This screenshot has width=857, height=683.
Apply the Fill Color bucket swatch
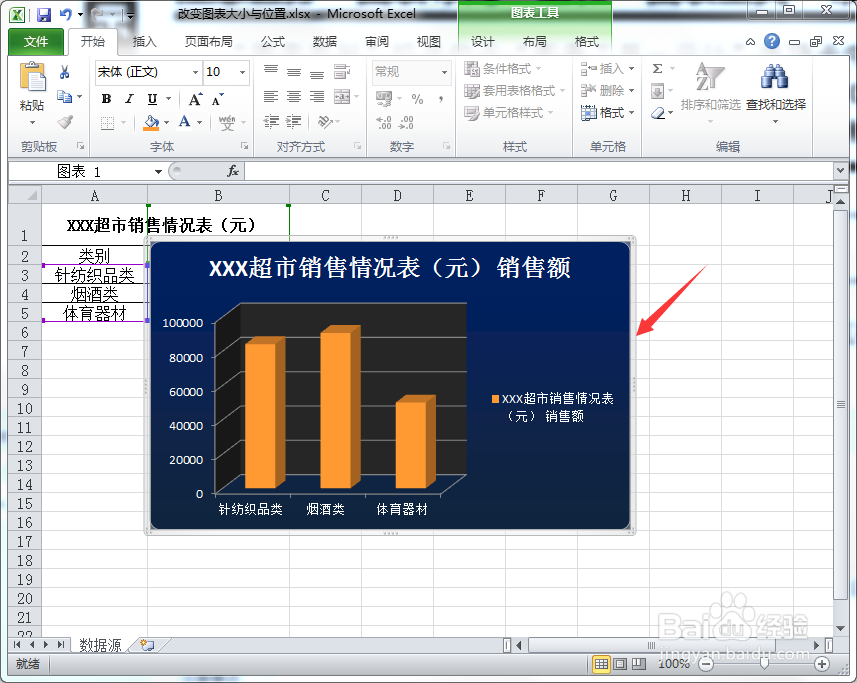[x=151, y=123]
